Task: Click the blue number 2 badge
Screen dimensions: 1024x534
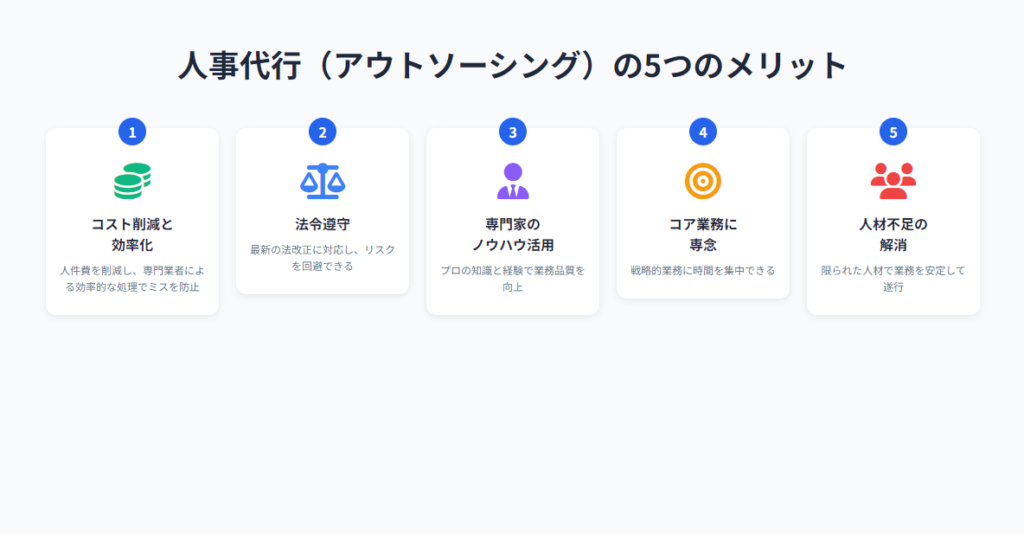Action: (322, 131)
